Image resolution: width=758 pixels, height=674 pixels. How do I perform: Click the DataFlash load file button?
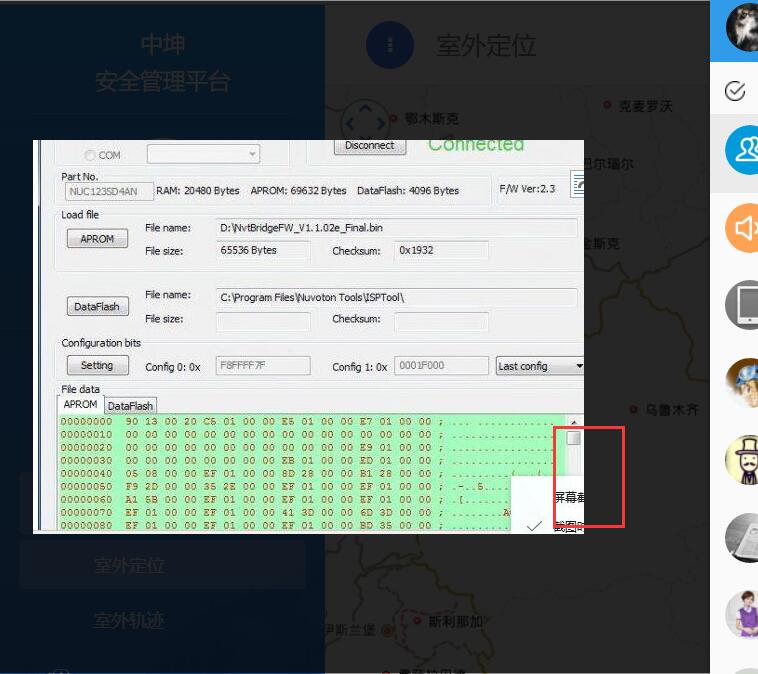coord(98,306)
